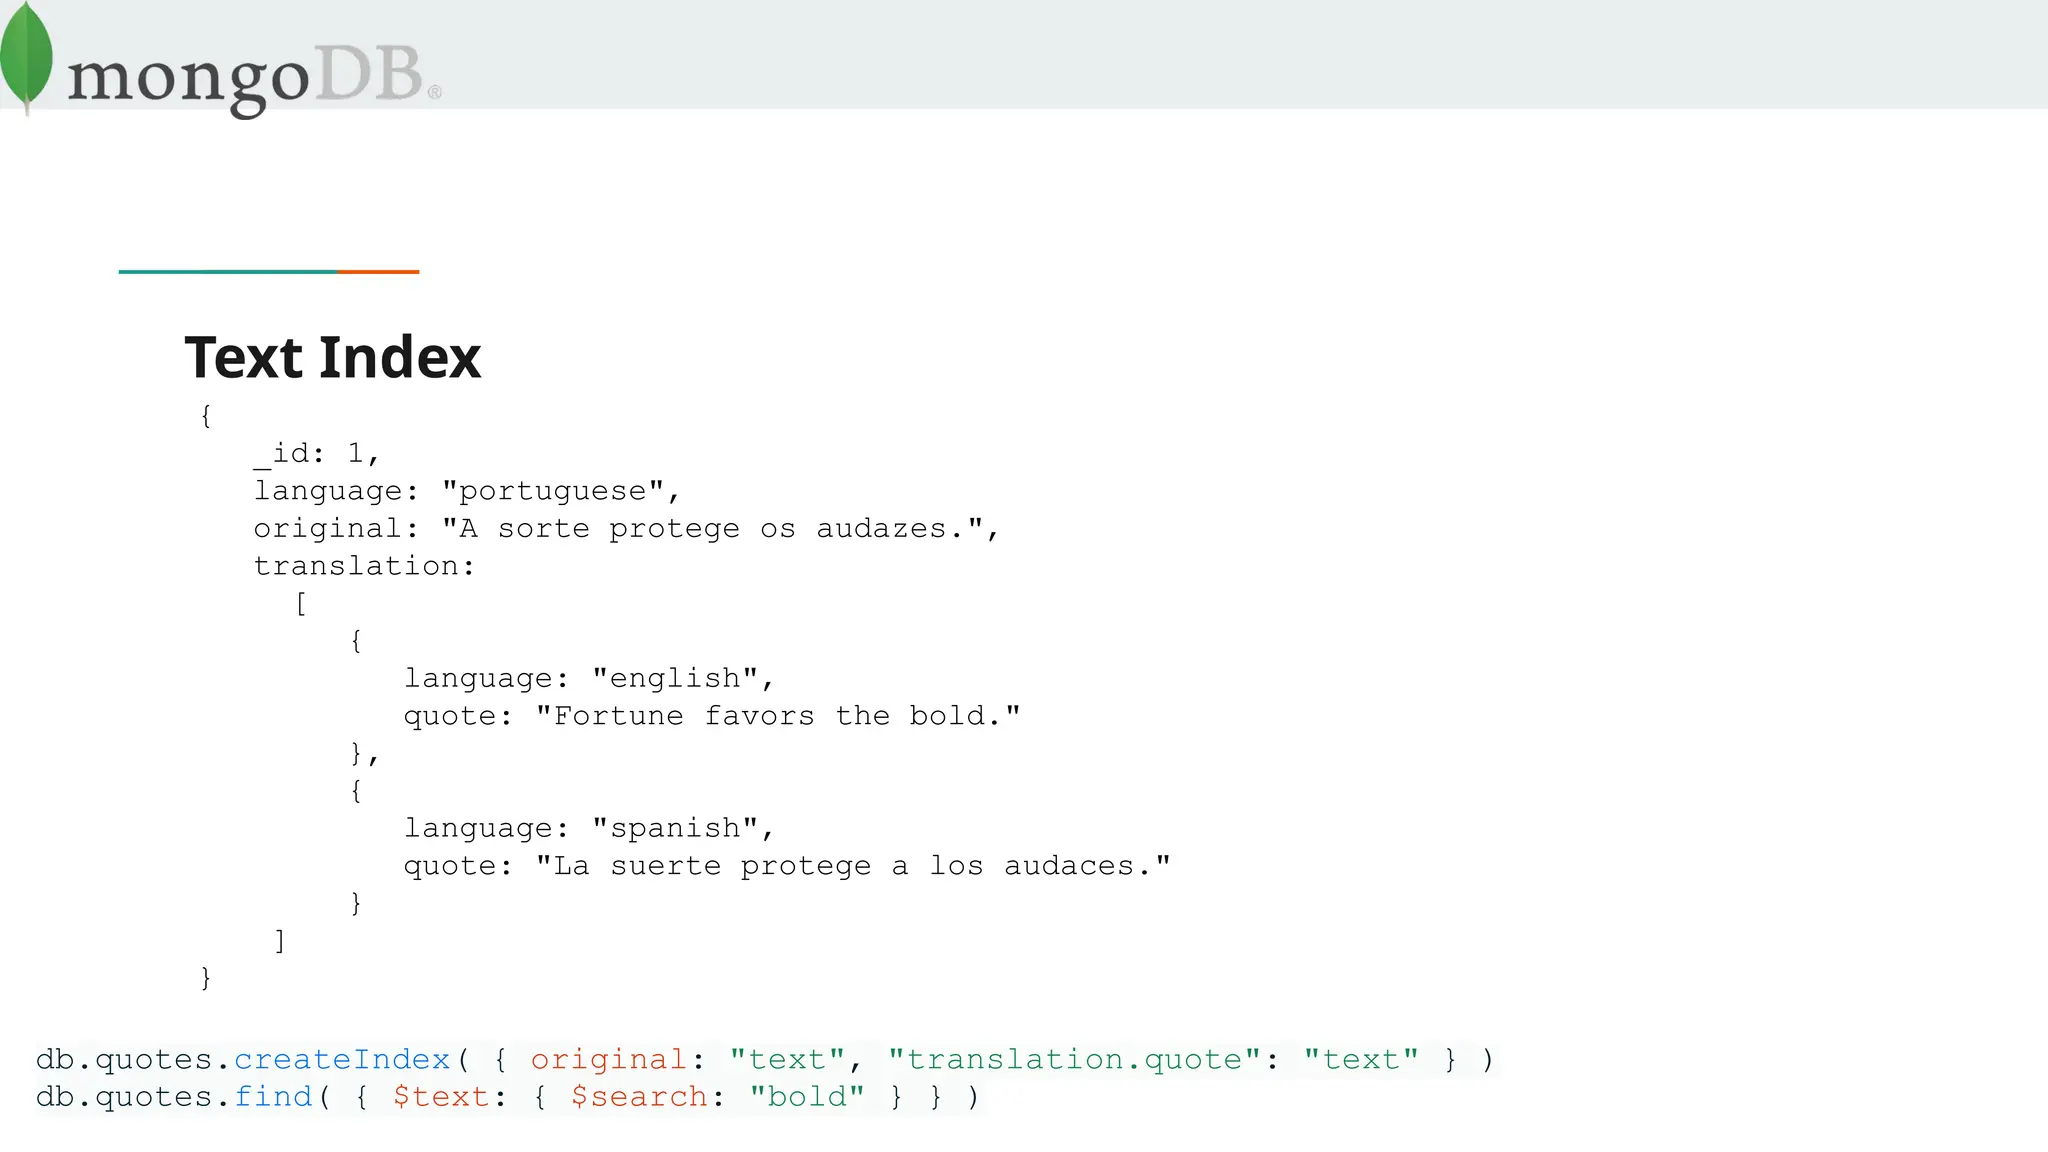The height and width of the screenshot is (1152, 2048).
Task: Click the find method in the query
Action: click(273, 1097)
